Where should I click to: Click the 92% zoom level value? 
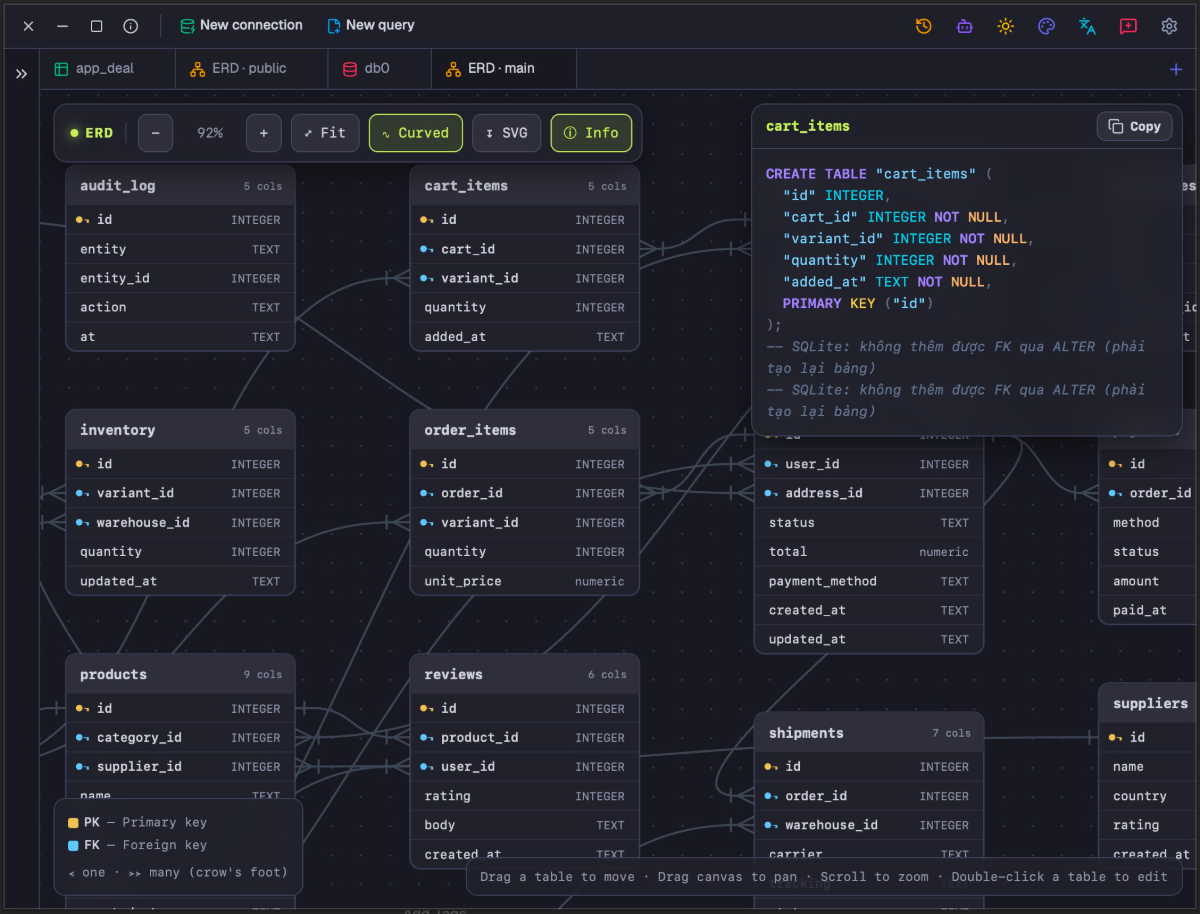click(210, 133)
